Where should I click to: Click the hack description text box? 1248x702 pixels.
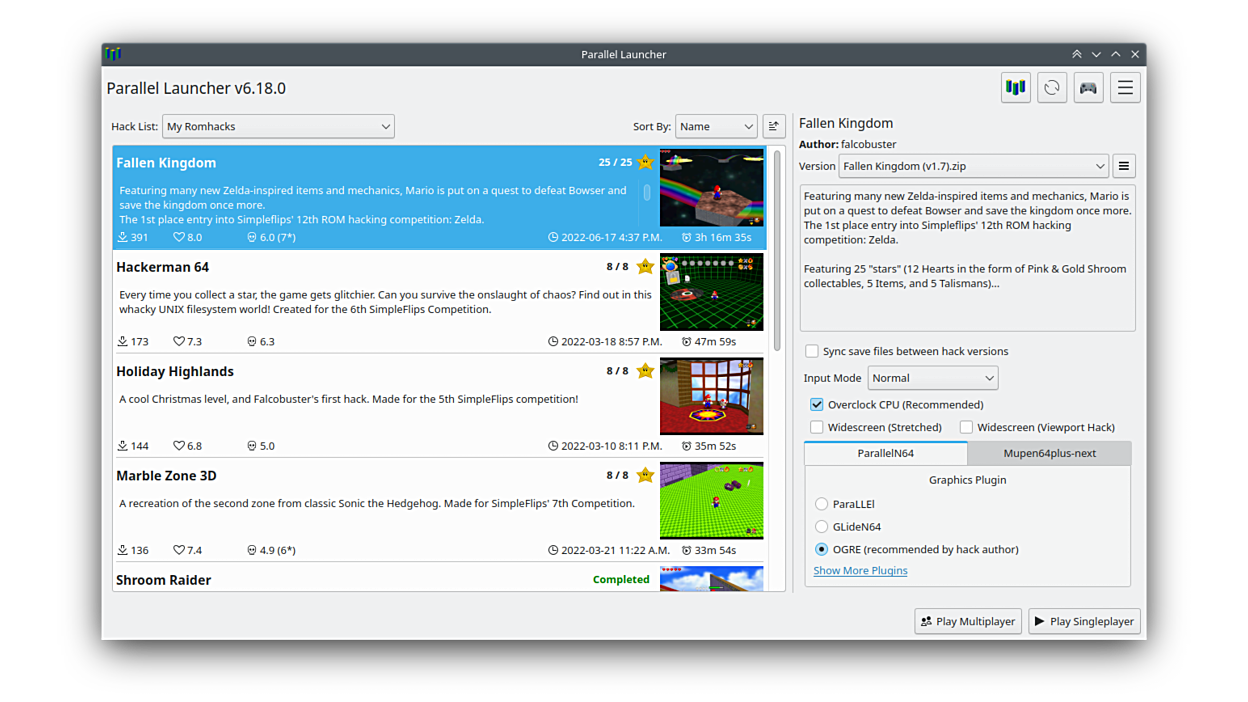click(x=967, y=258)
